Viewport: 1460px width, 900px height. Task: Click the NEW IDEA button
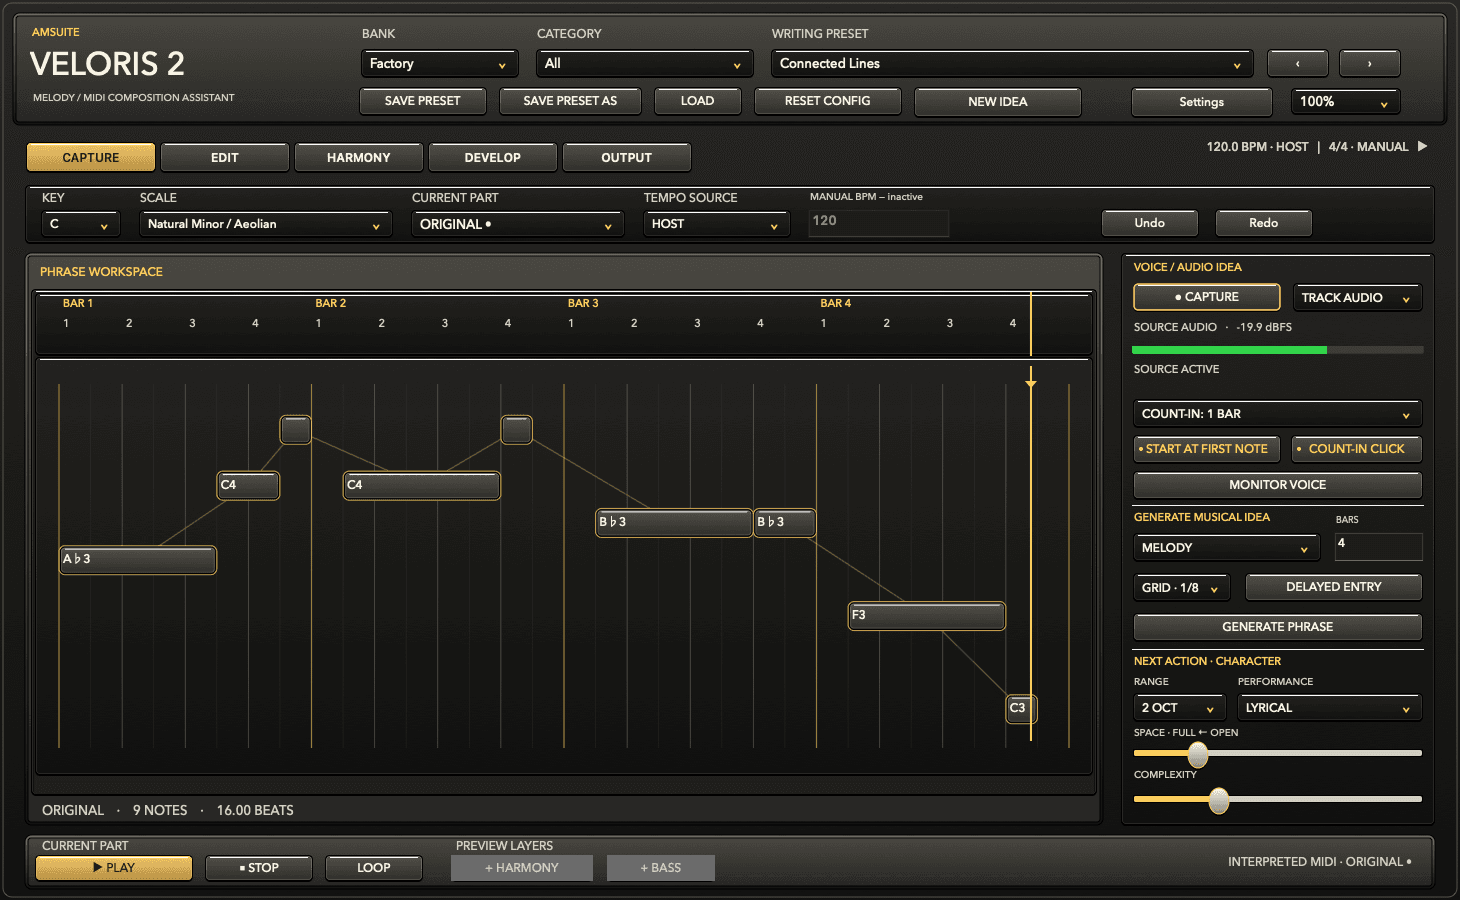[x=998, y=101]
